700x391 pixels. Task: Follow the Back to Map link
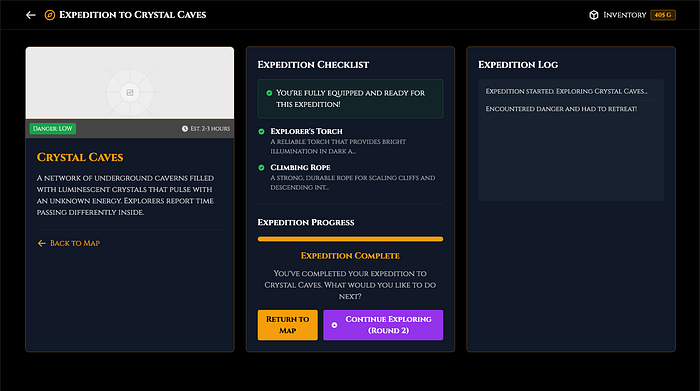coord(69,243)
